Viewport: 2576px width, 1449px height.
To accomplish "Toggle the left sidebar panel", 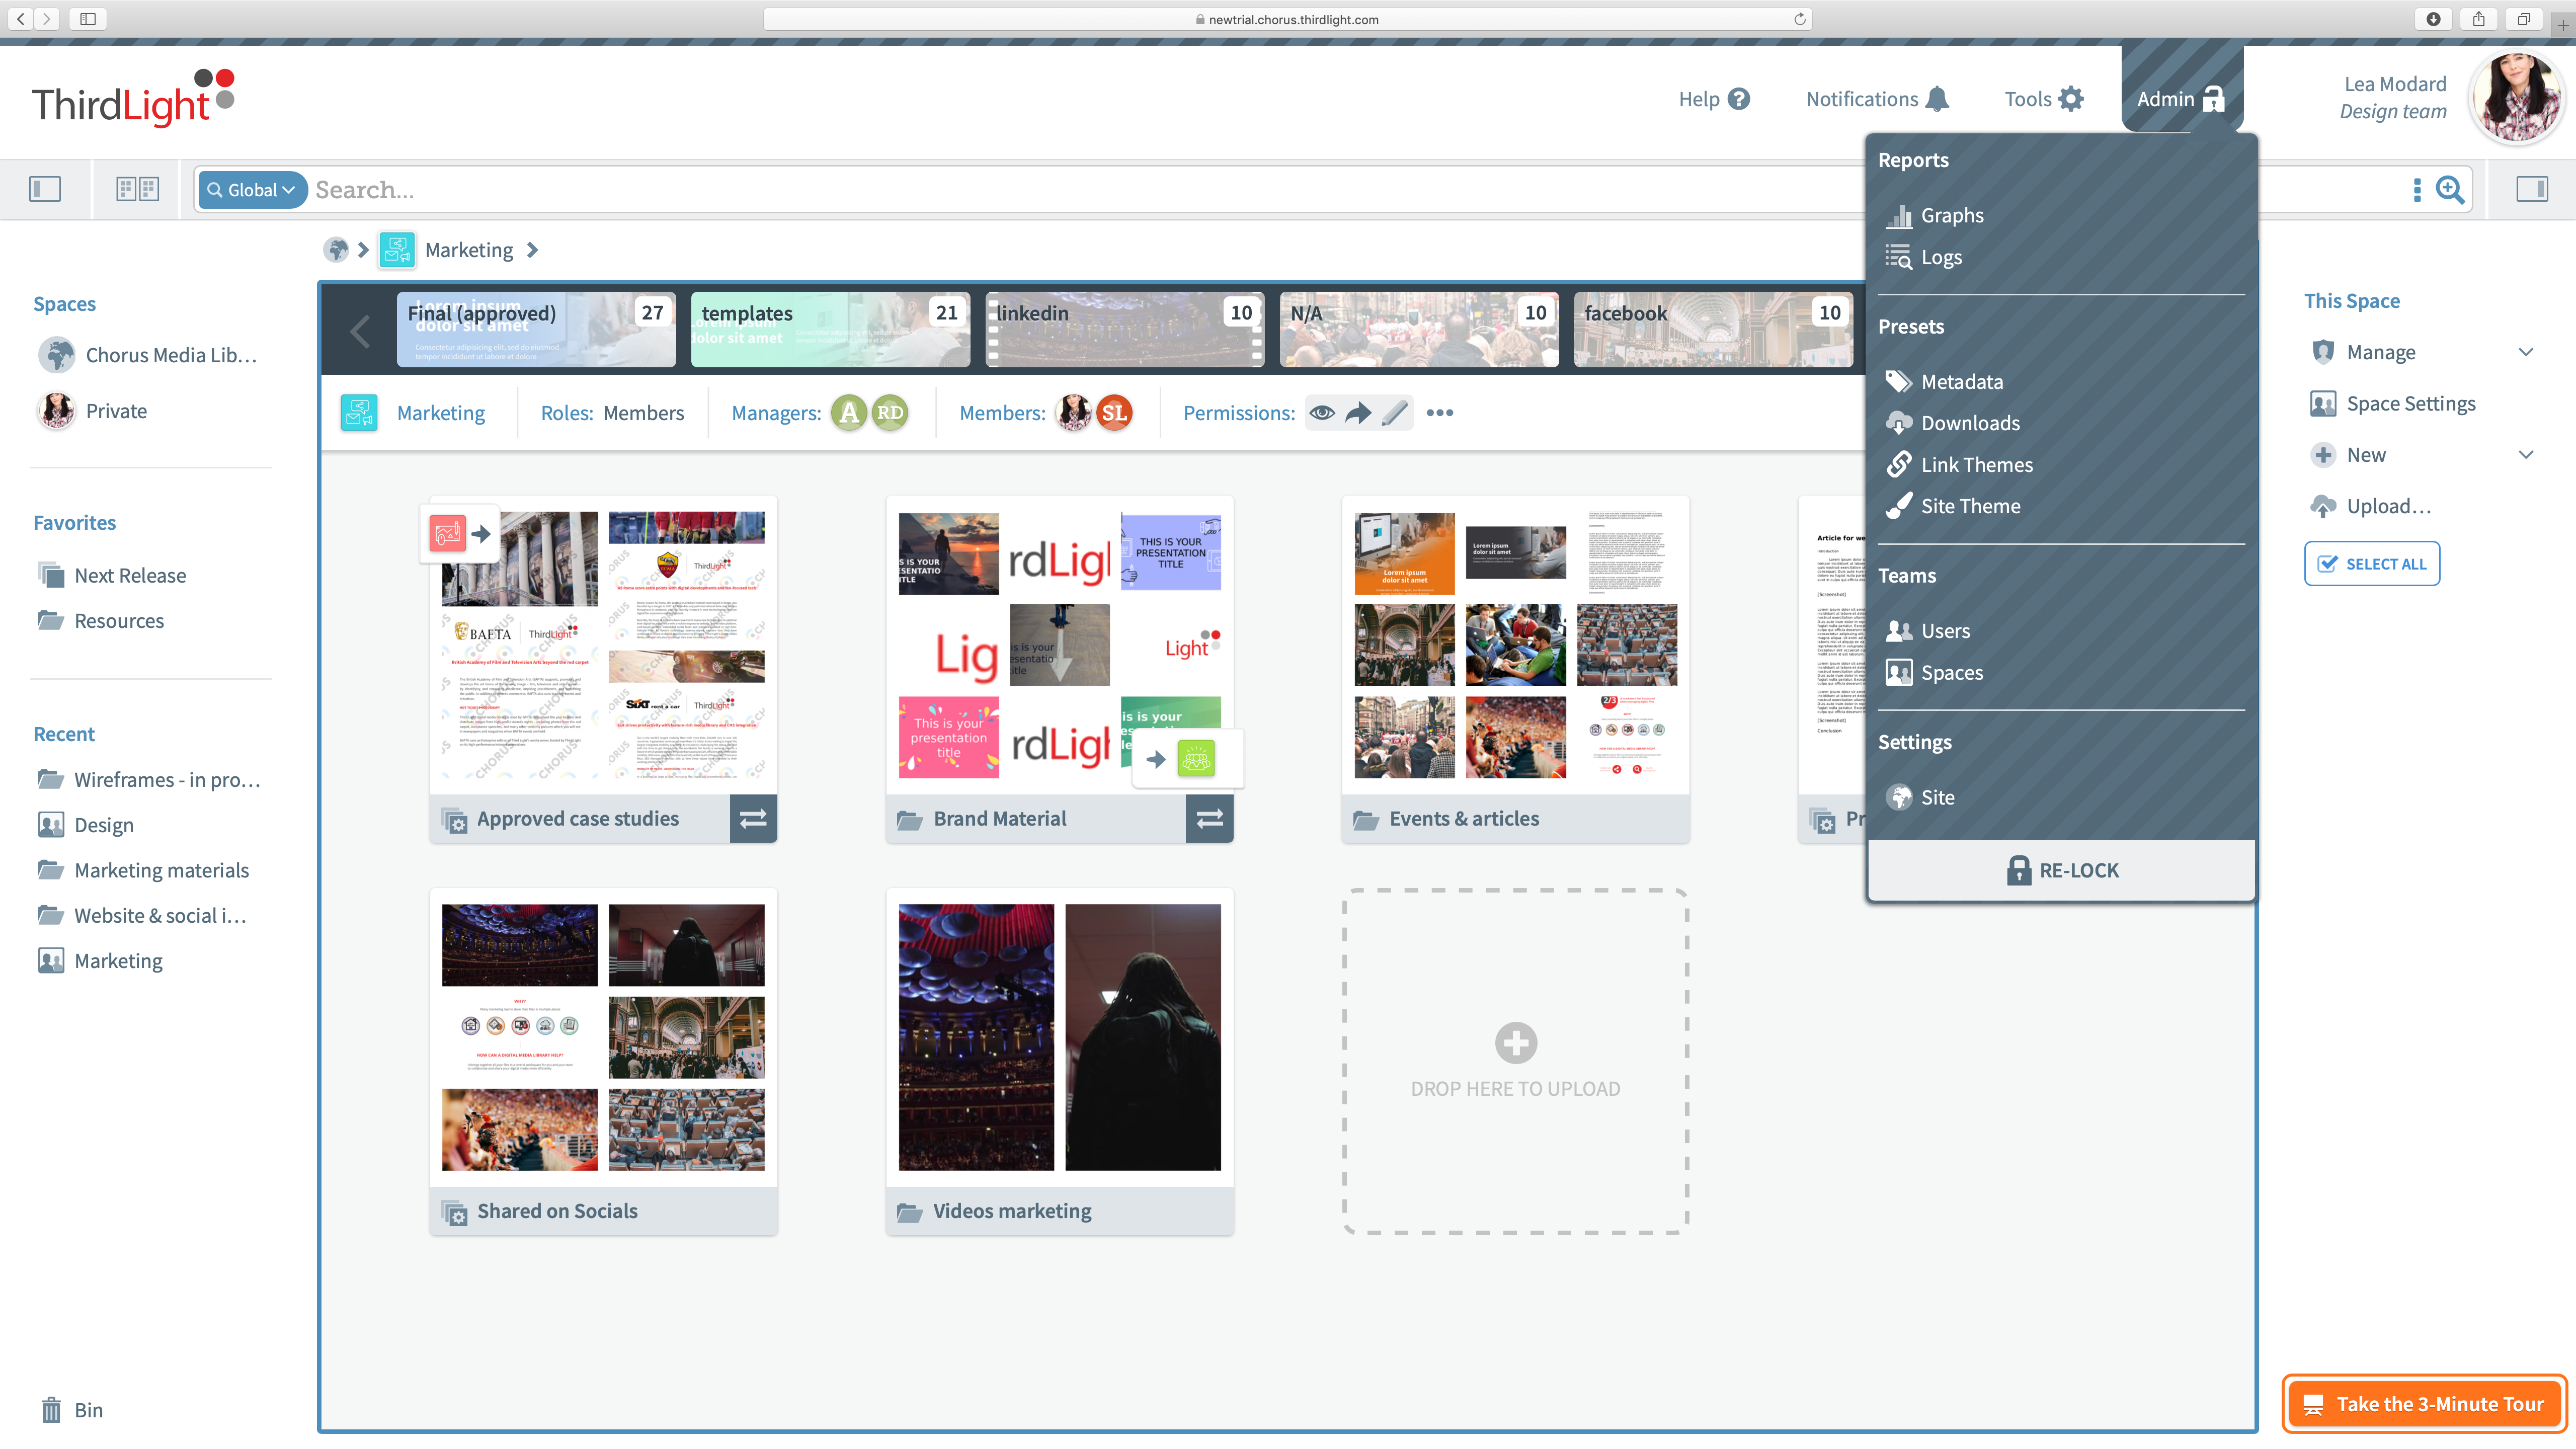I will [45, 189].
